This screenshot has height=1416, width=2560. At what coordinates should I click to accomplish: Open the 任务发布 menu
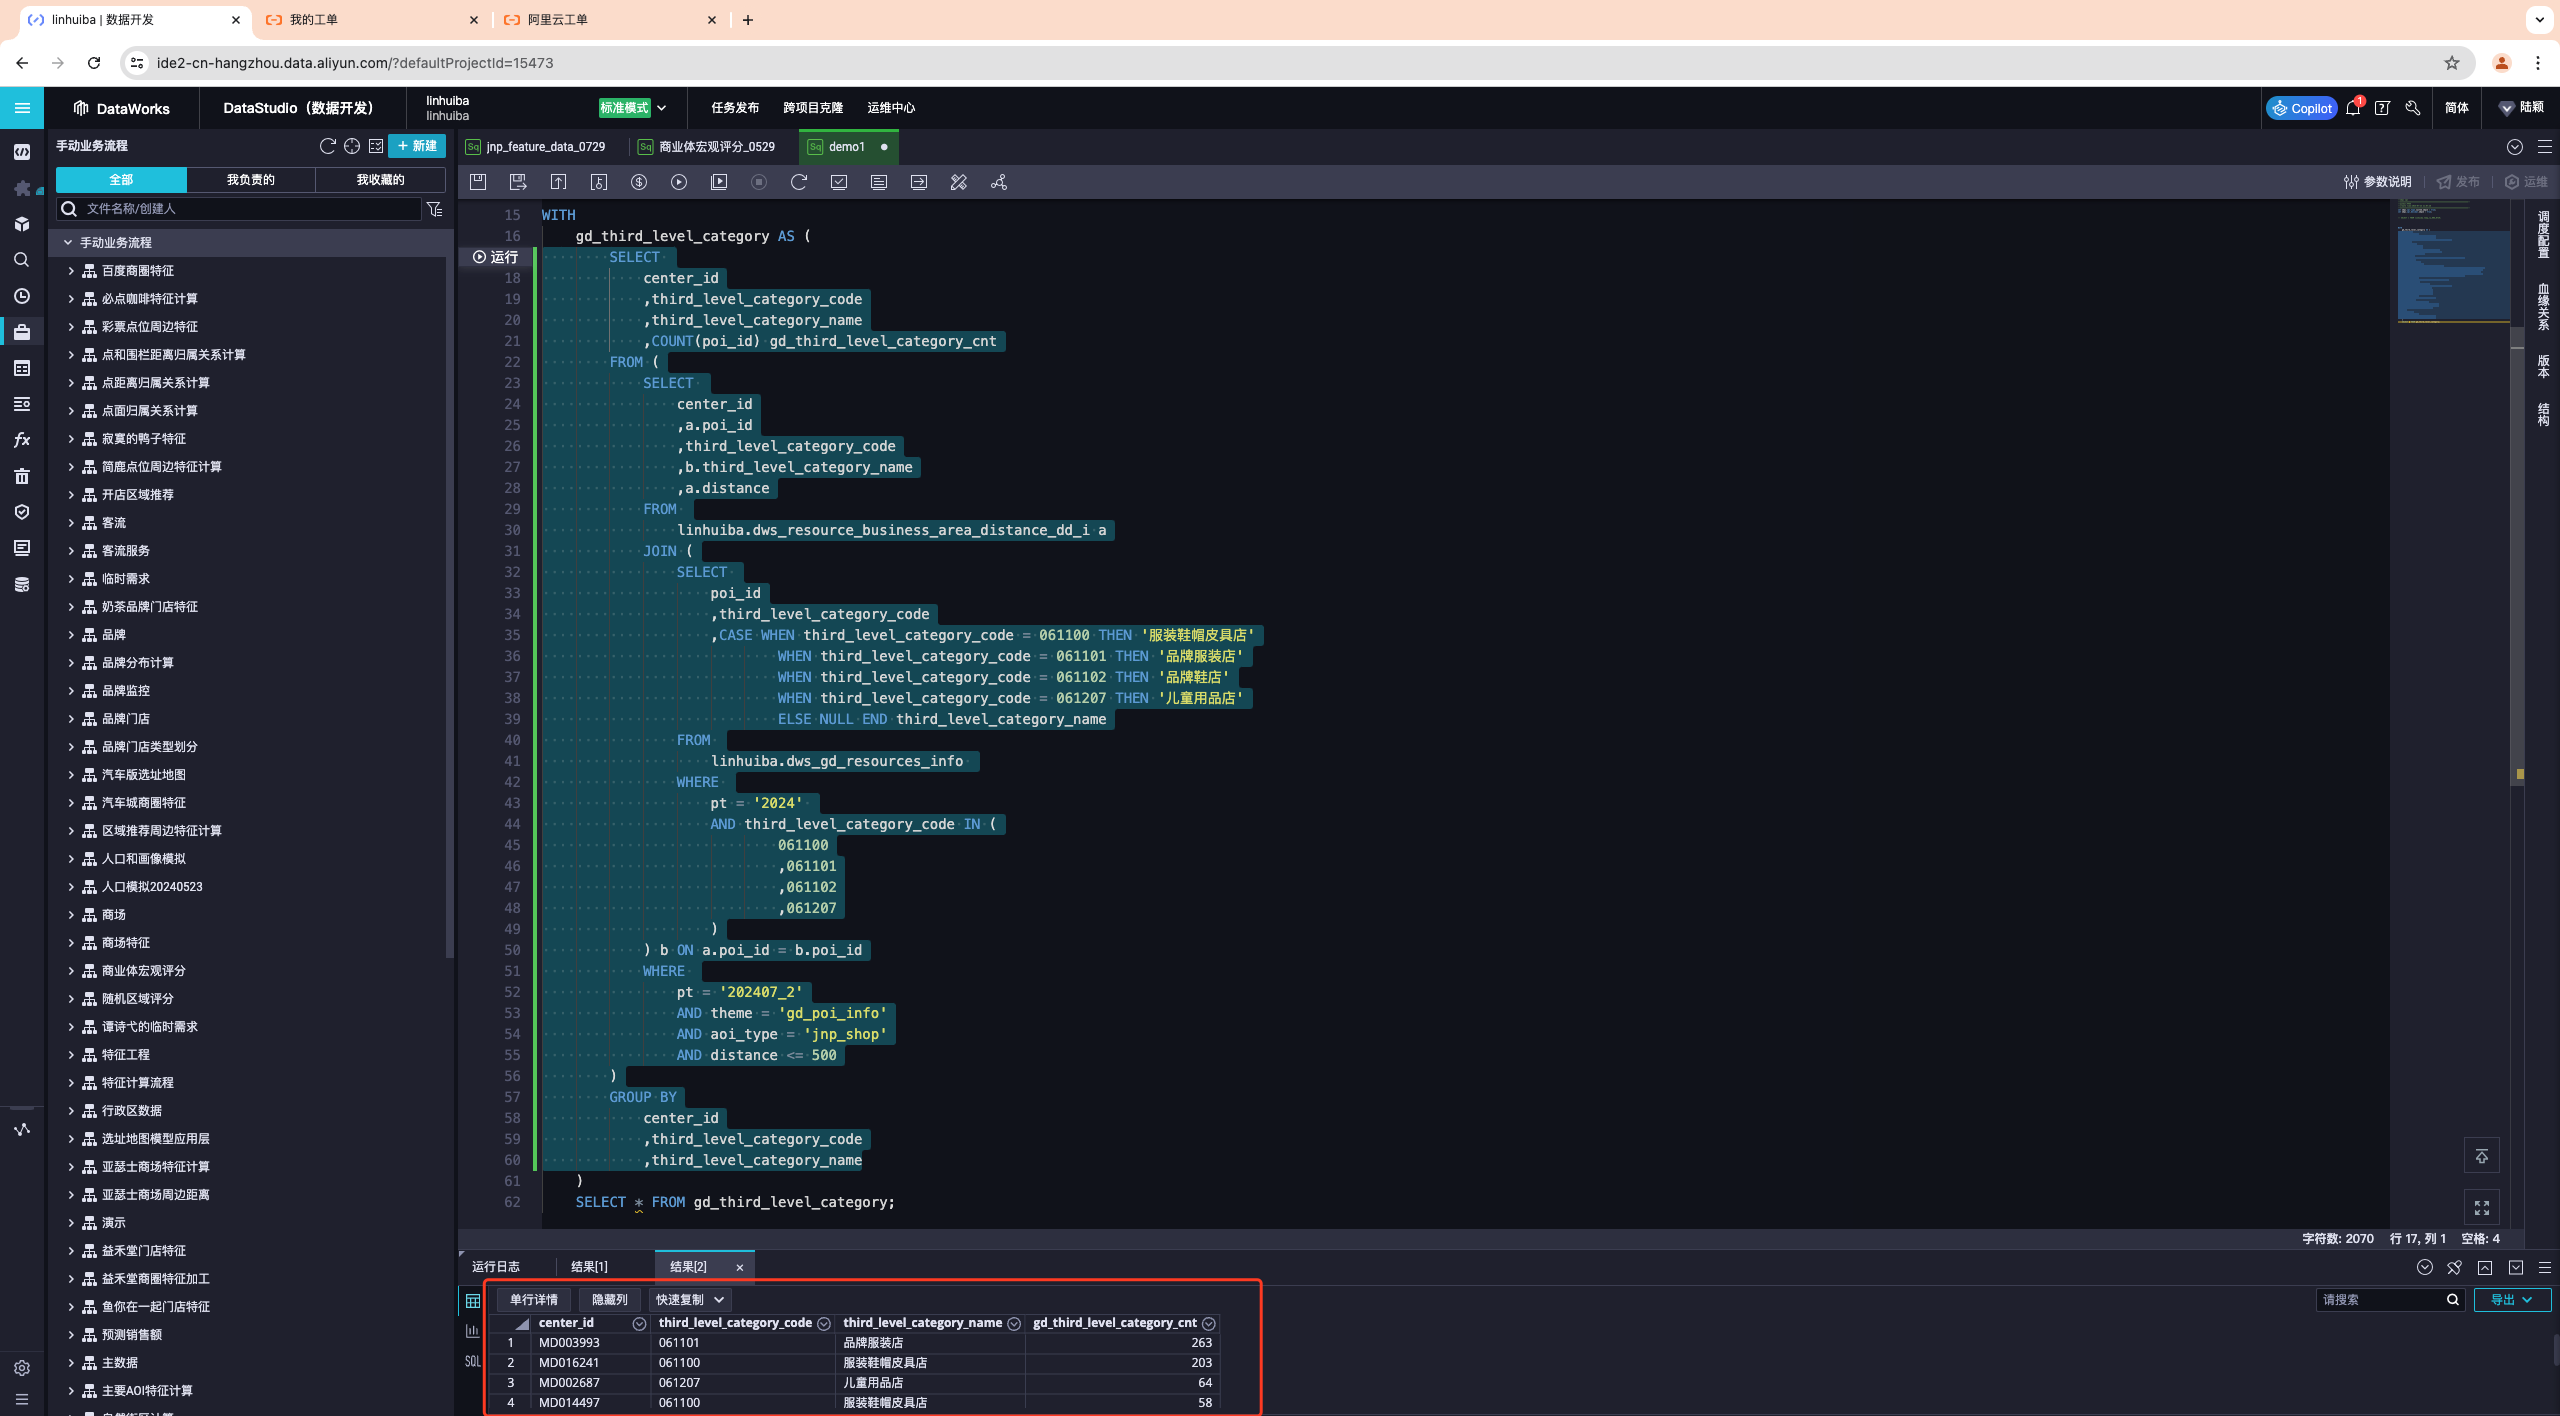pyautogui.click(x=735, y=108)
